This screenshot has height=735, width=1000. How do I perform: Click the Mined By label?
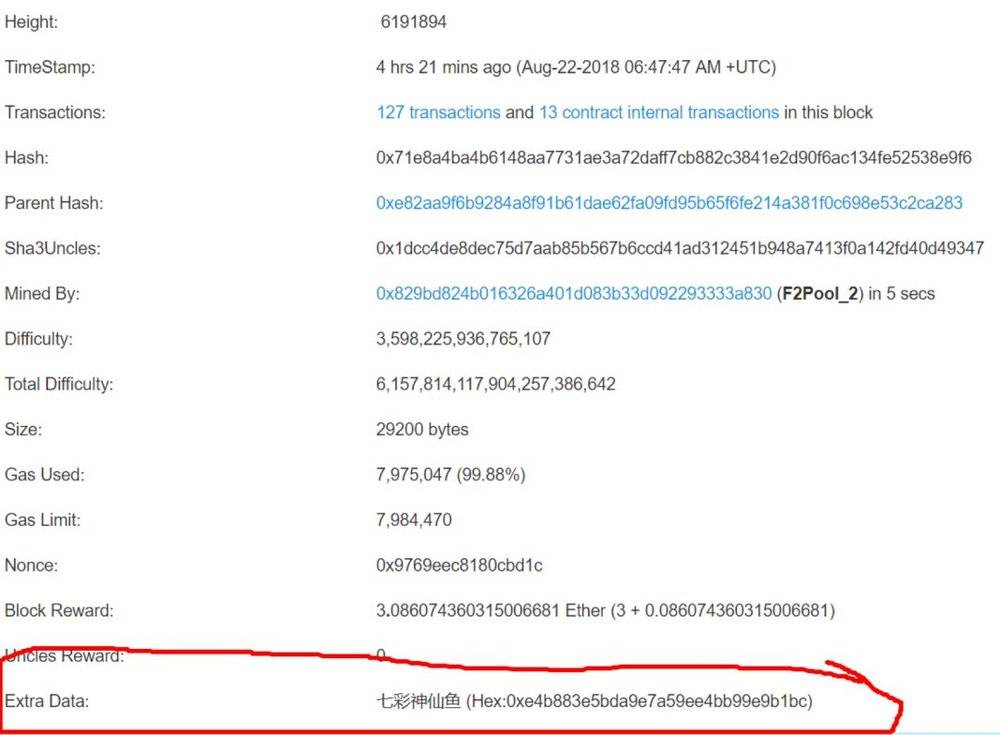tap(42, 293)
